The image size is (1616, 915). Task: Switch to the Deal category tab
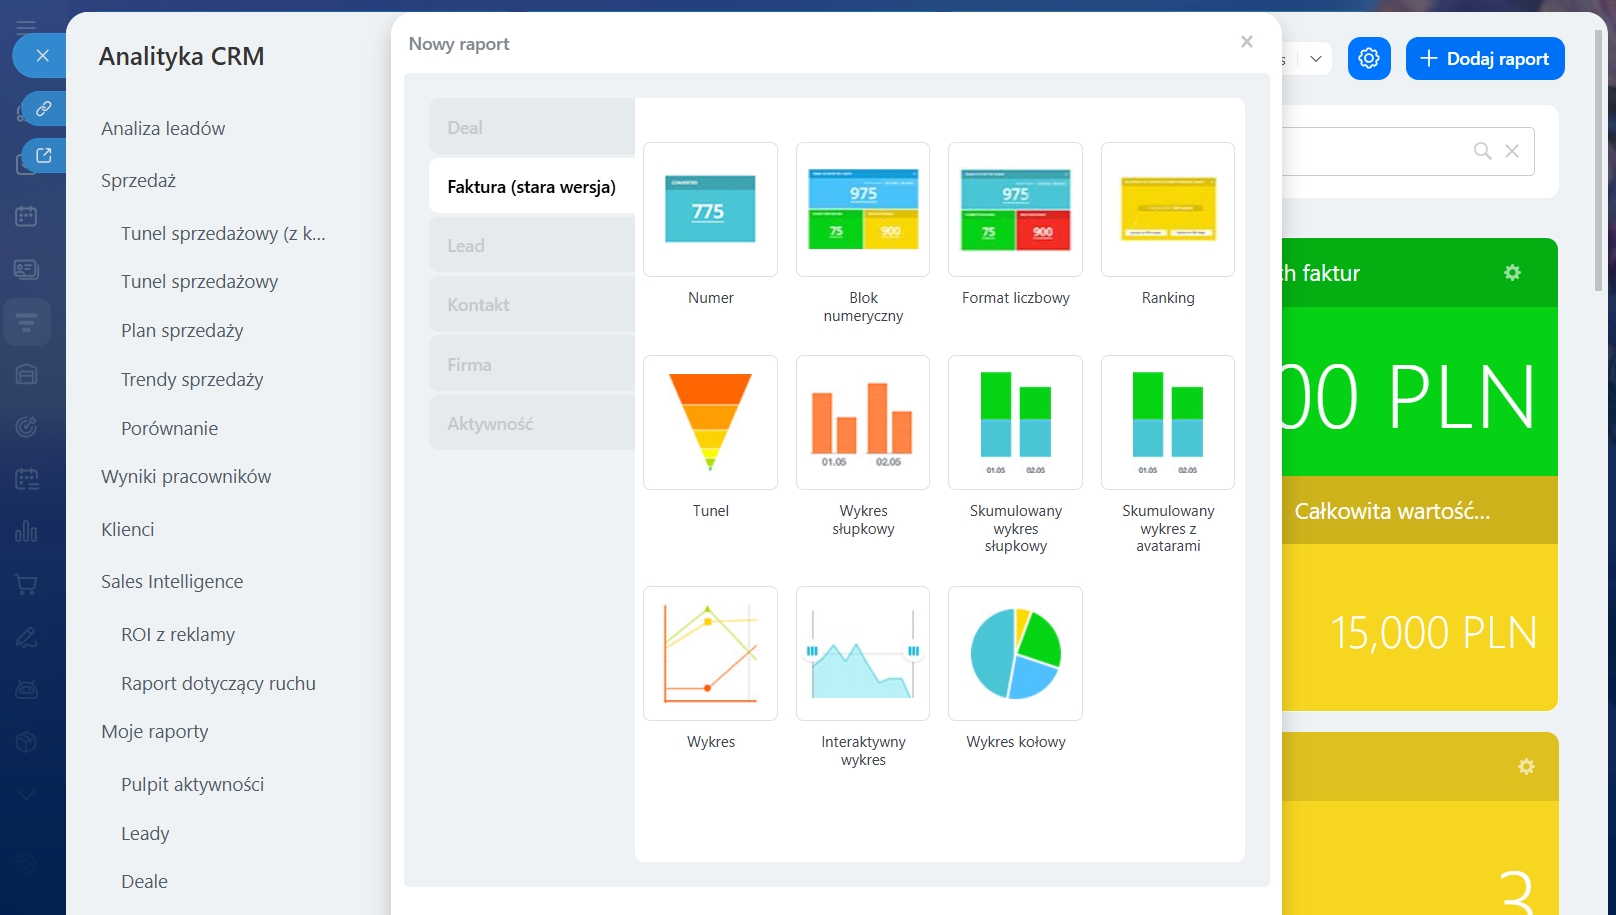coord(532,128)
